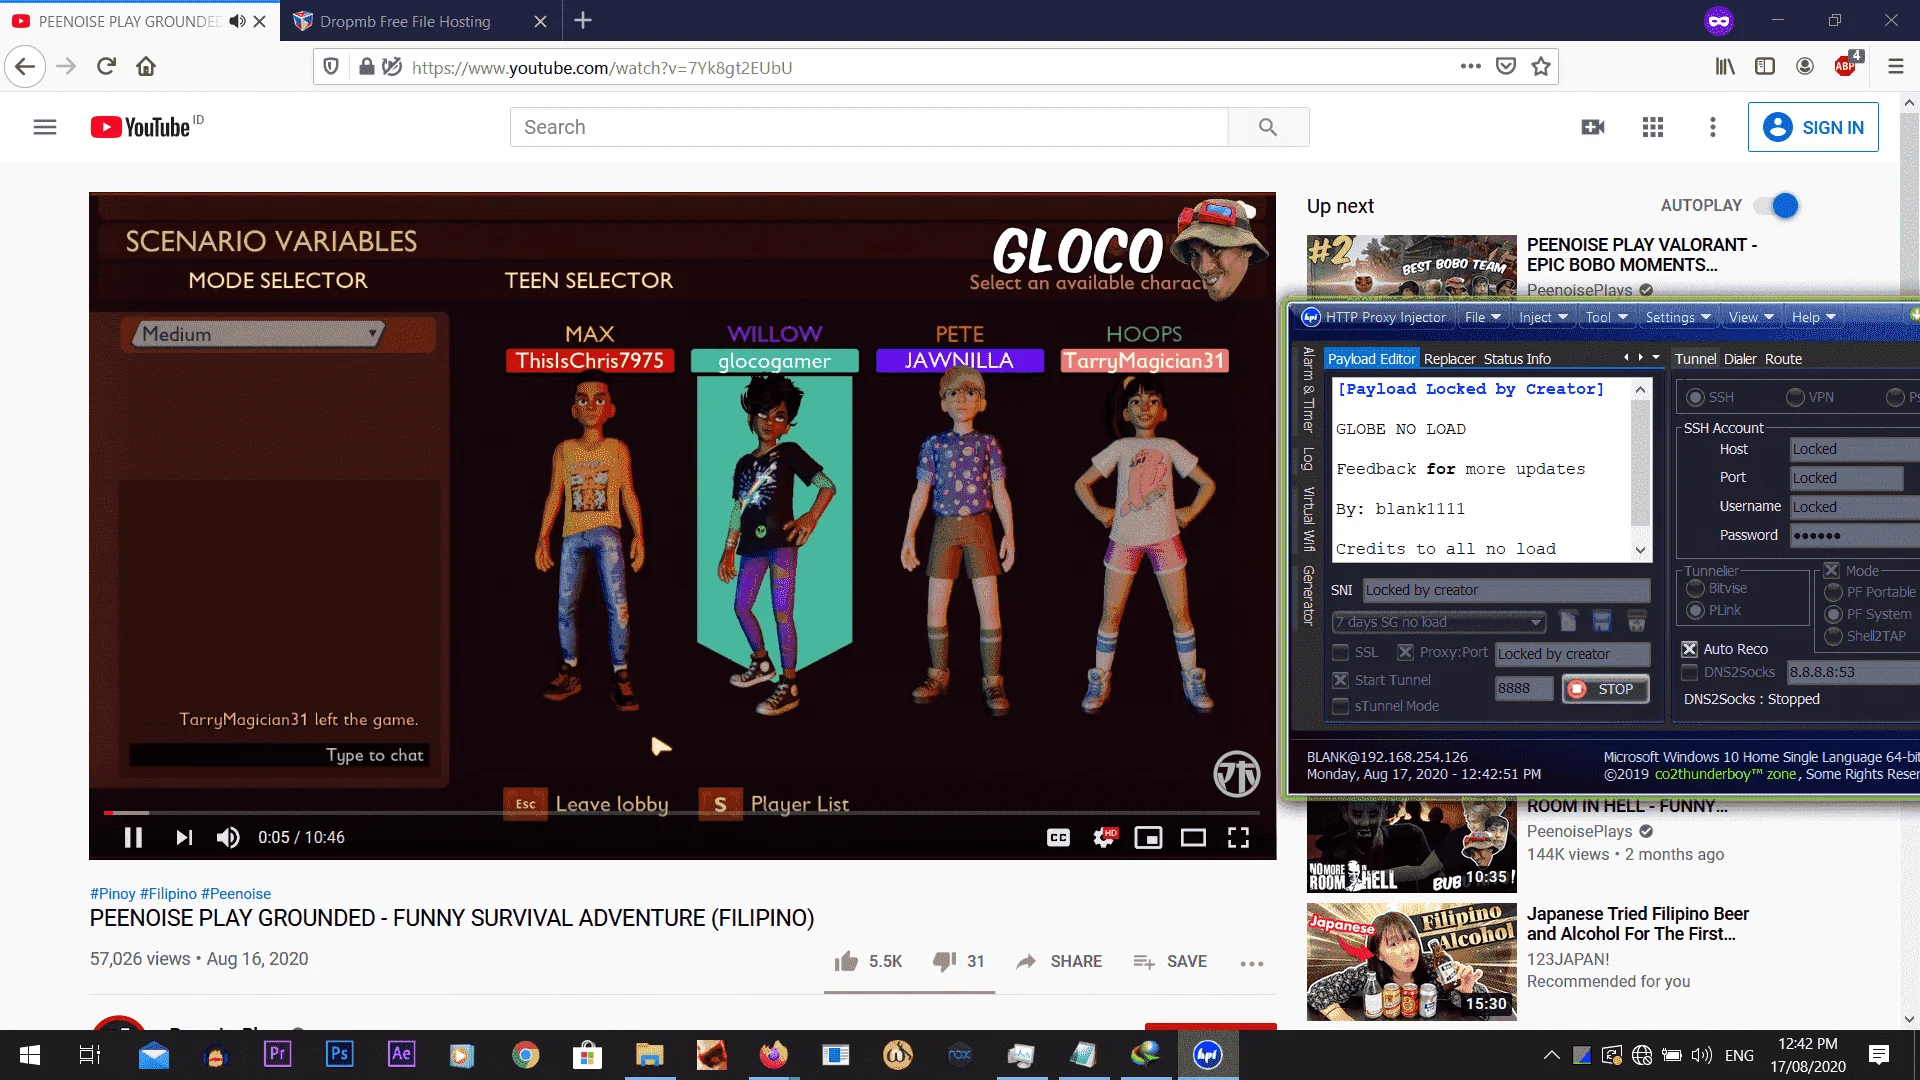Screen dimensions: 1920x1080
Task: Click the YouTube search input field
Action: 869,127
